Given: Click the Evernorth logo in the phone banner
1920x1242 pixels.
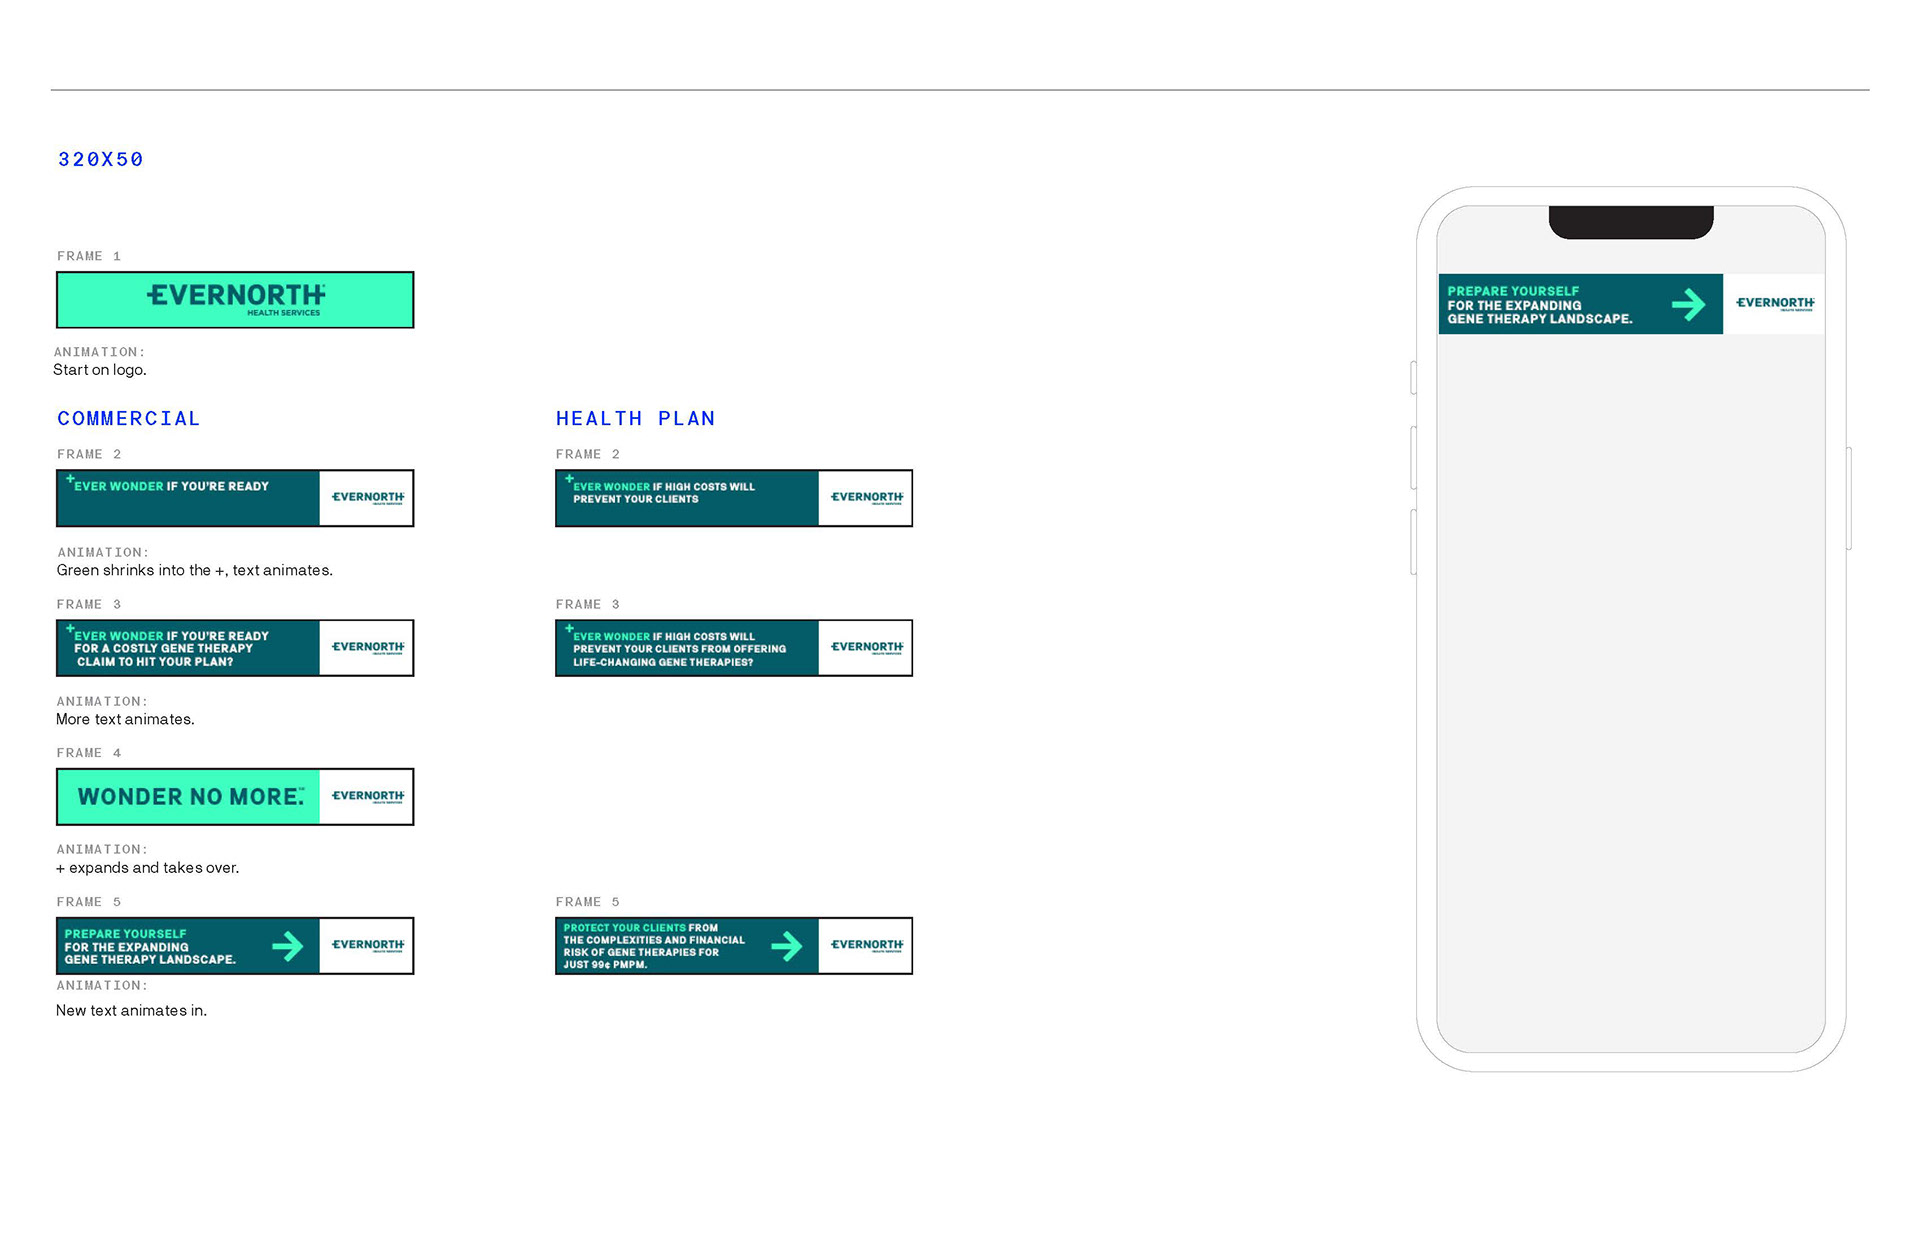Looking at the screenshot, I should coord(1775,303).
